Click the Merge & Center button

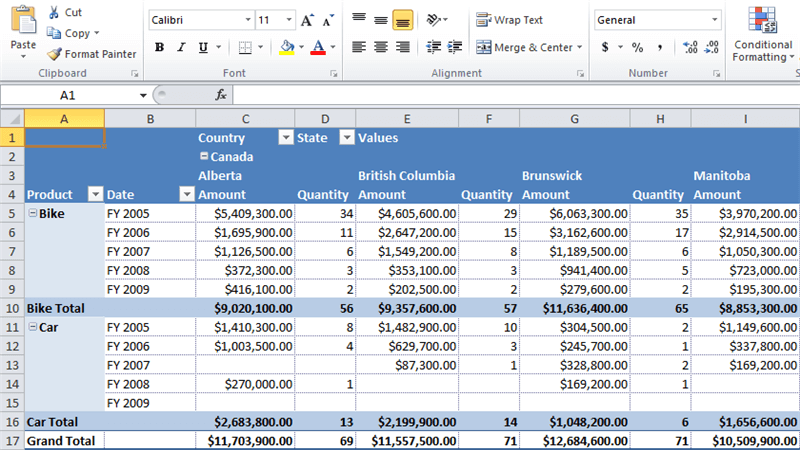coord(525,47)
